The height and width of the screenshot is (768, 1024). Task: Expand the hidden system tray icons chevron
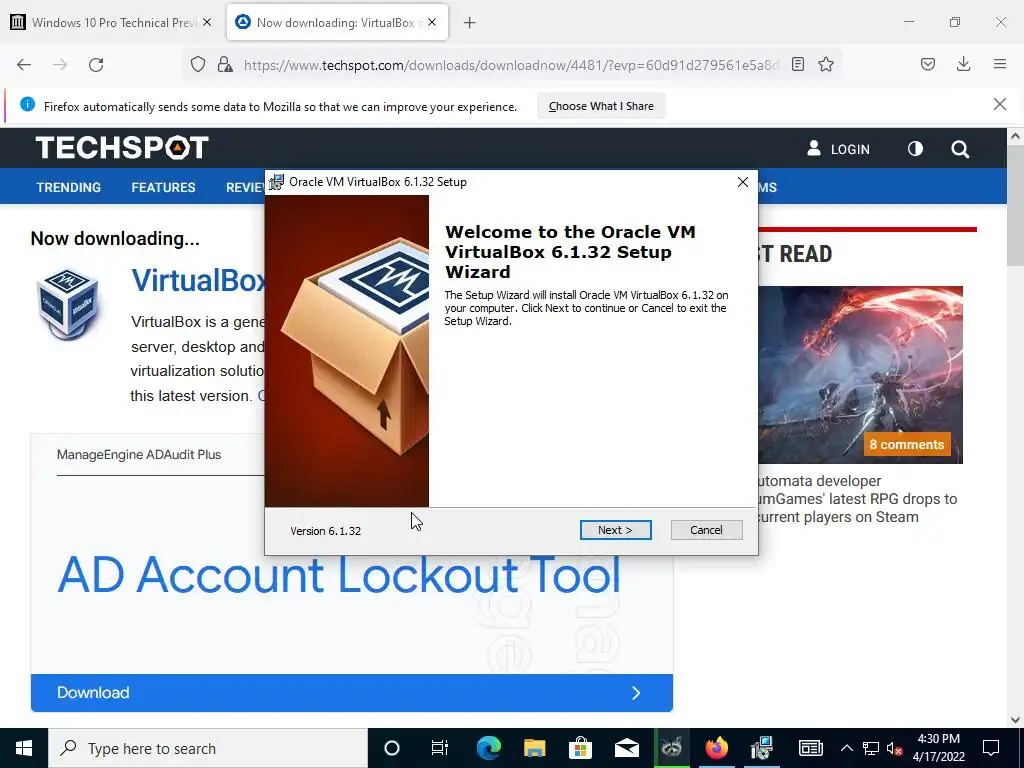[x=846, y=748]
